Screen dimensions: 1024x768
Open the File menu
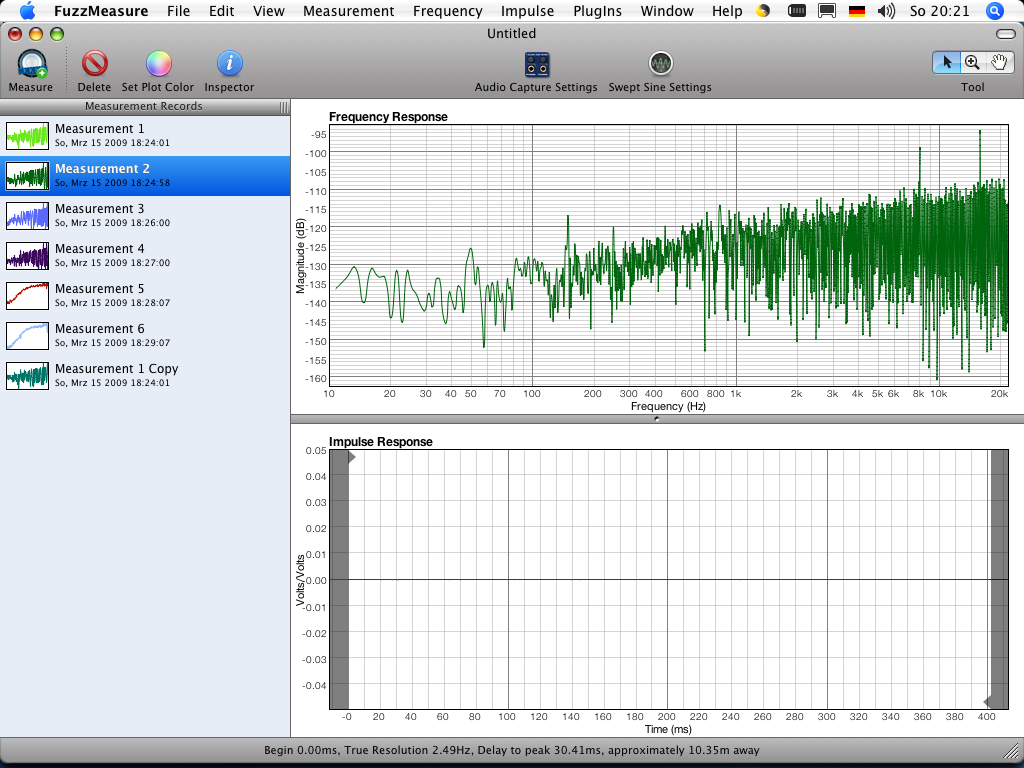click(178, 11)
